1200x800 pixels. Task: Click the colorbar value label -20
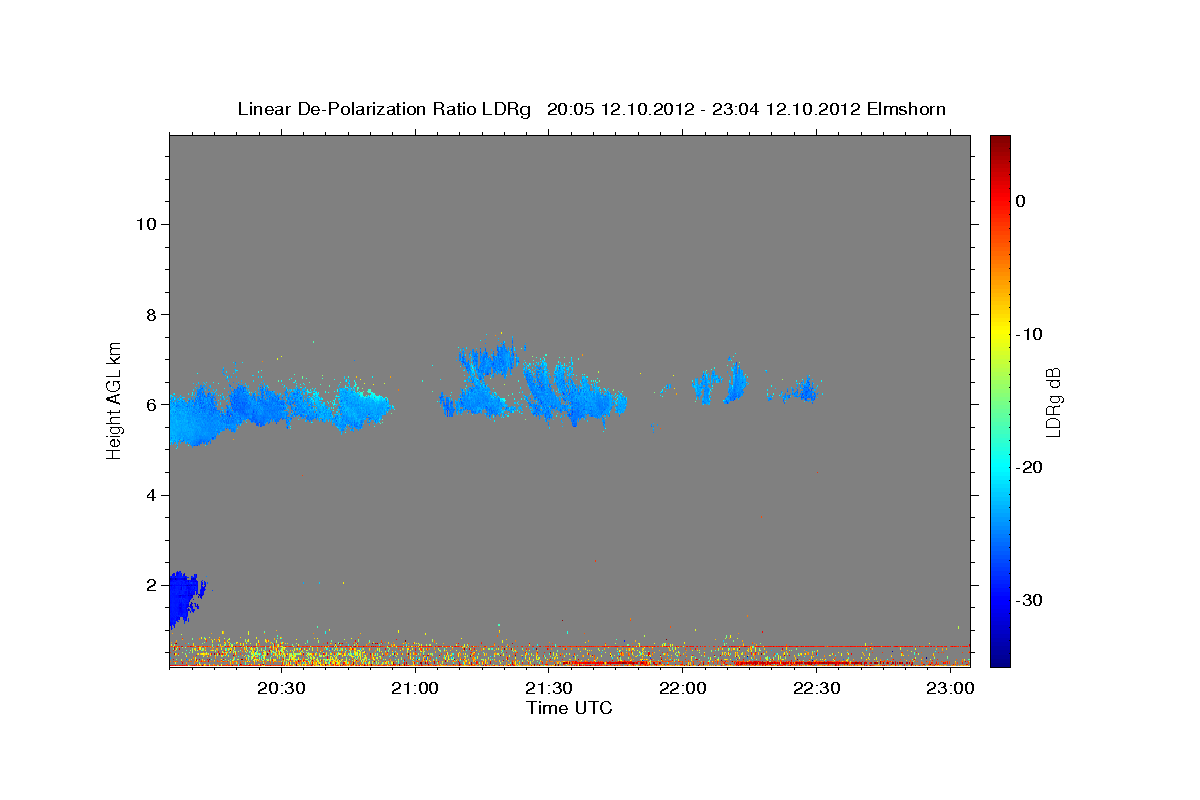click(1028, 467)
